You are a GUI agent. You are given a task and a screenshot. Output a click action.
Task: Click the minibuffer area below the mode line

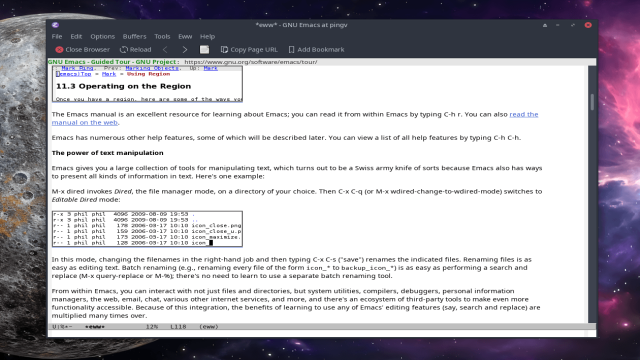(x=318, y=333)
